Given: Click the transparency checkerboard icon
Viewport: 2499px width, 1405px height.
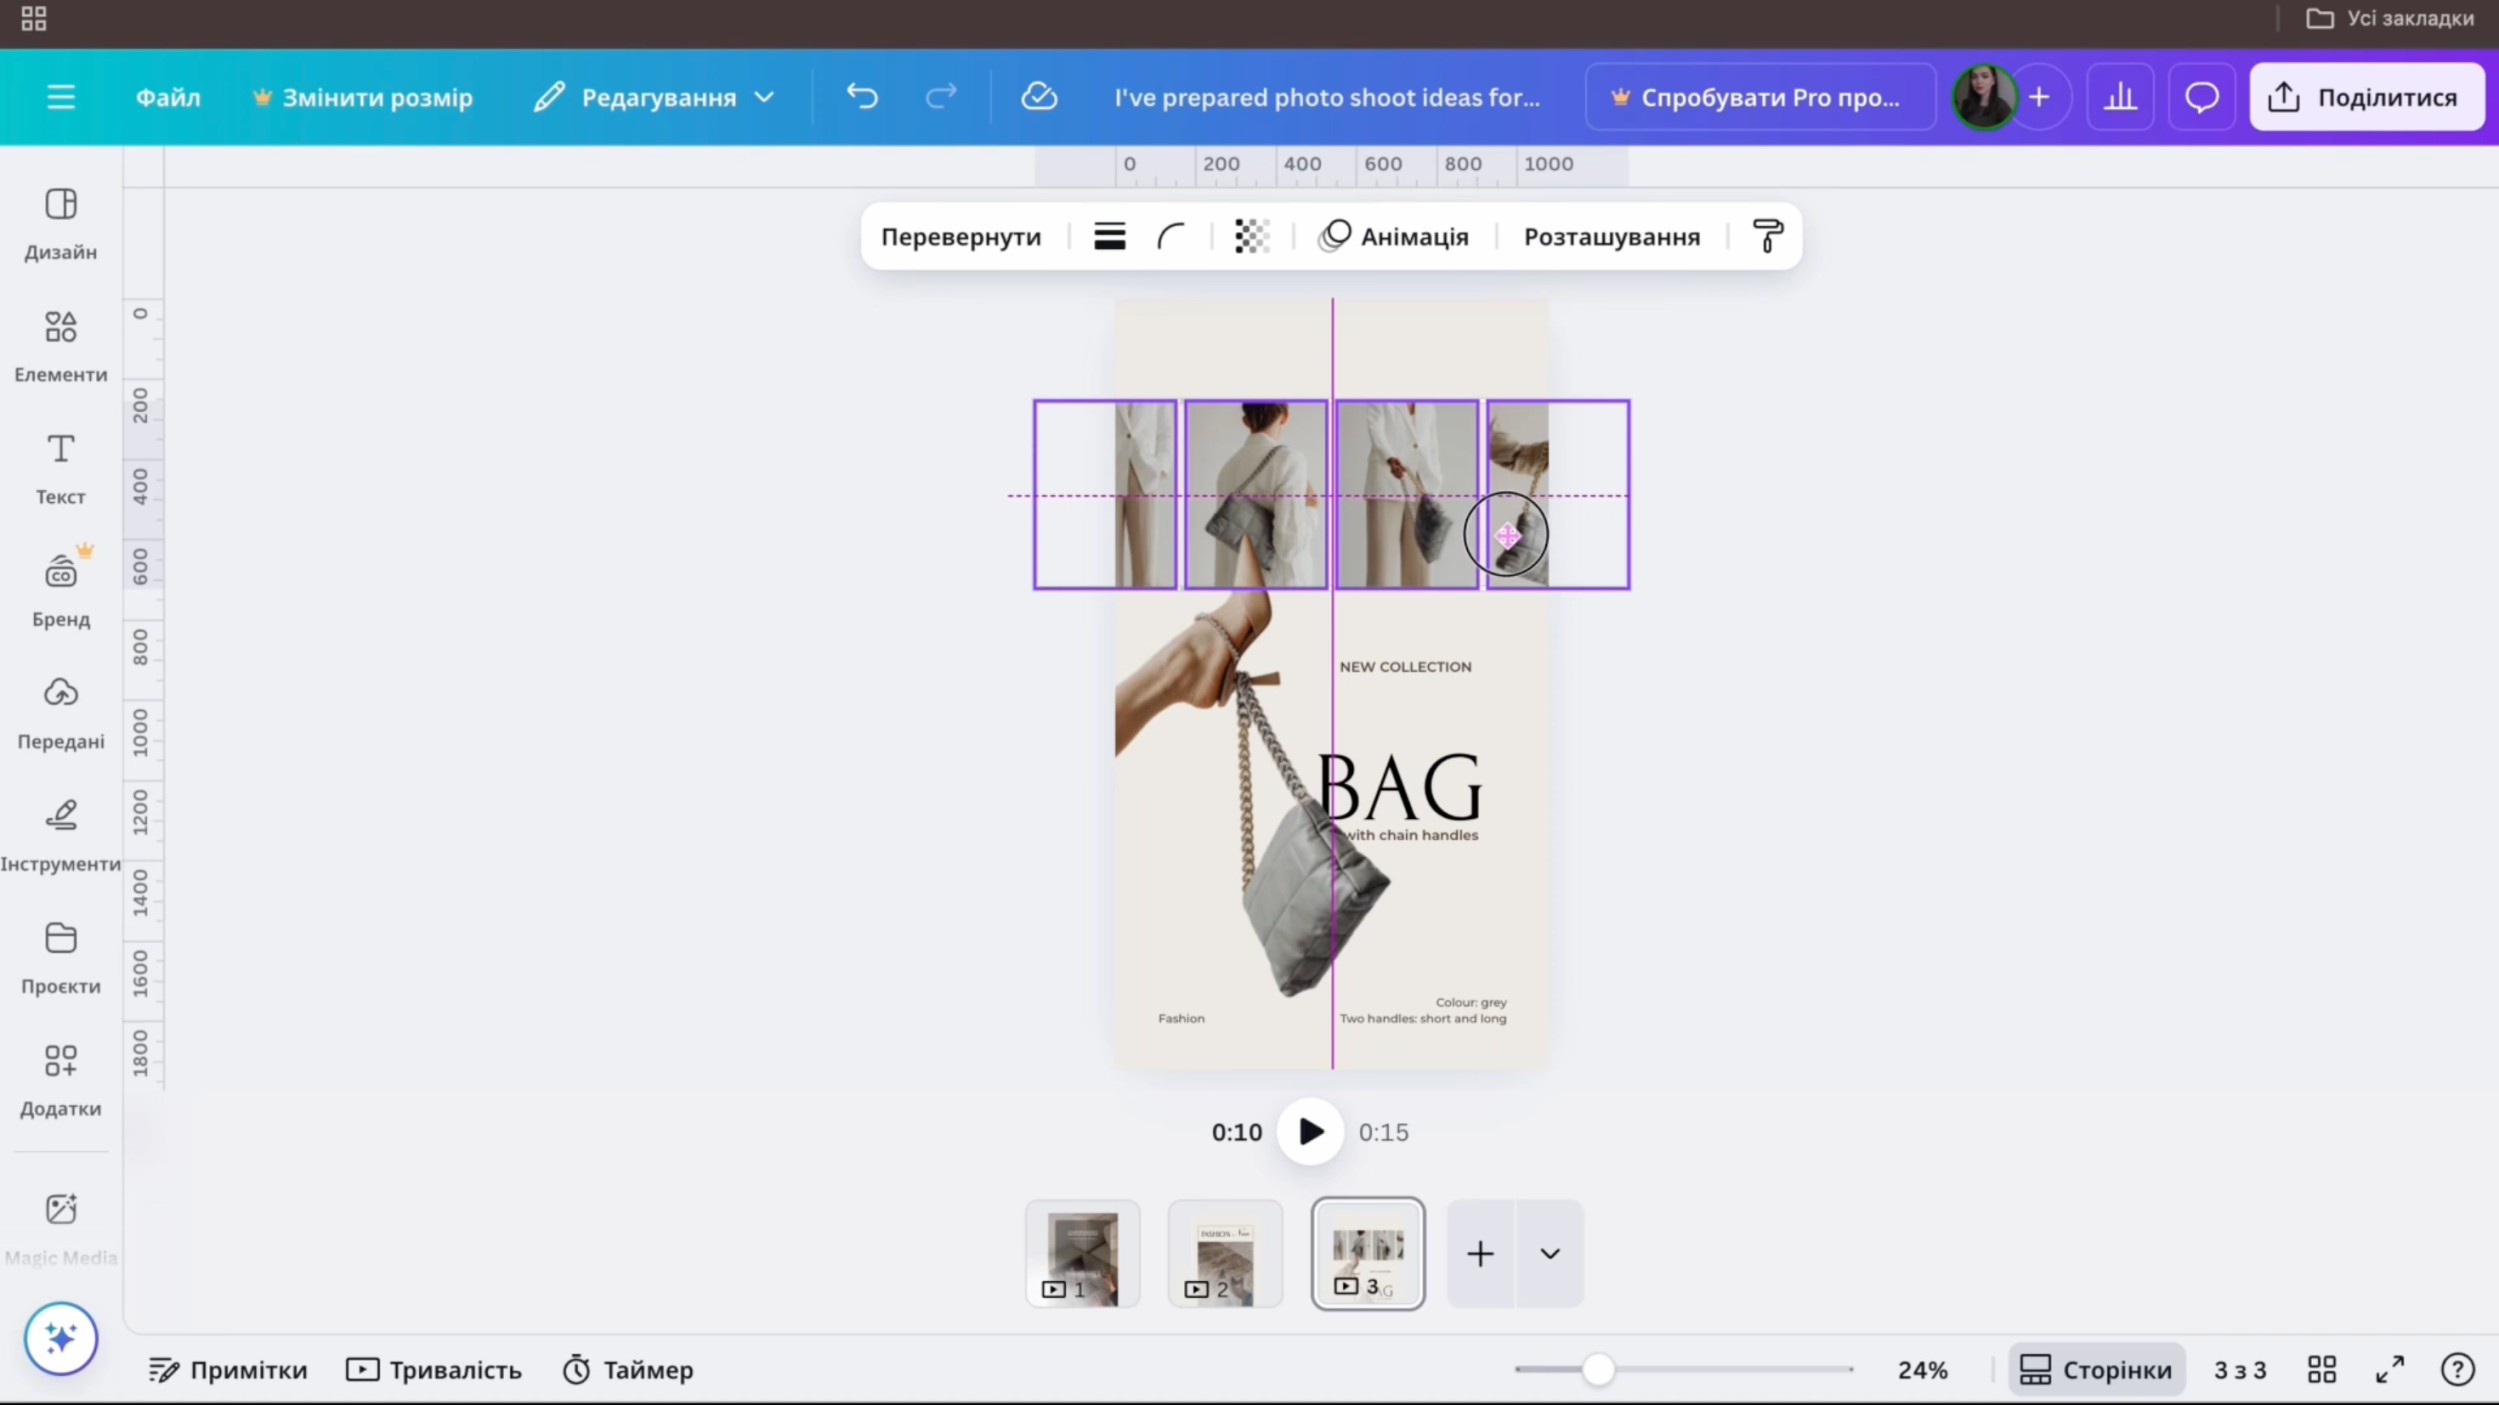Looking at the screenshot, I should pos(1251,237).
